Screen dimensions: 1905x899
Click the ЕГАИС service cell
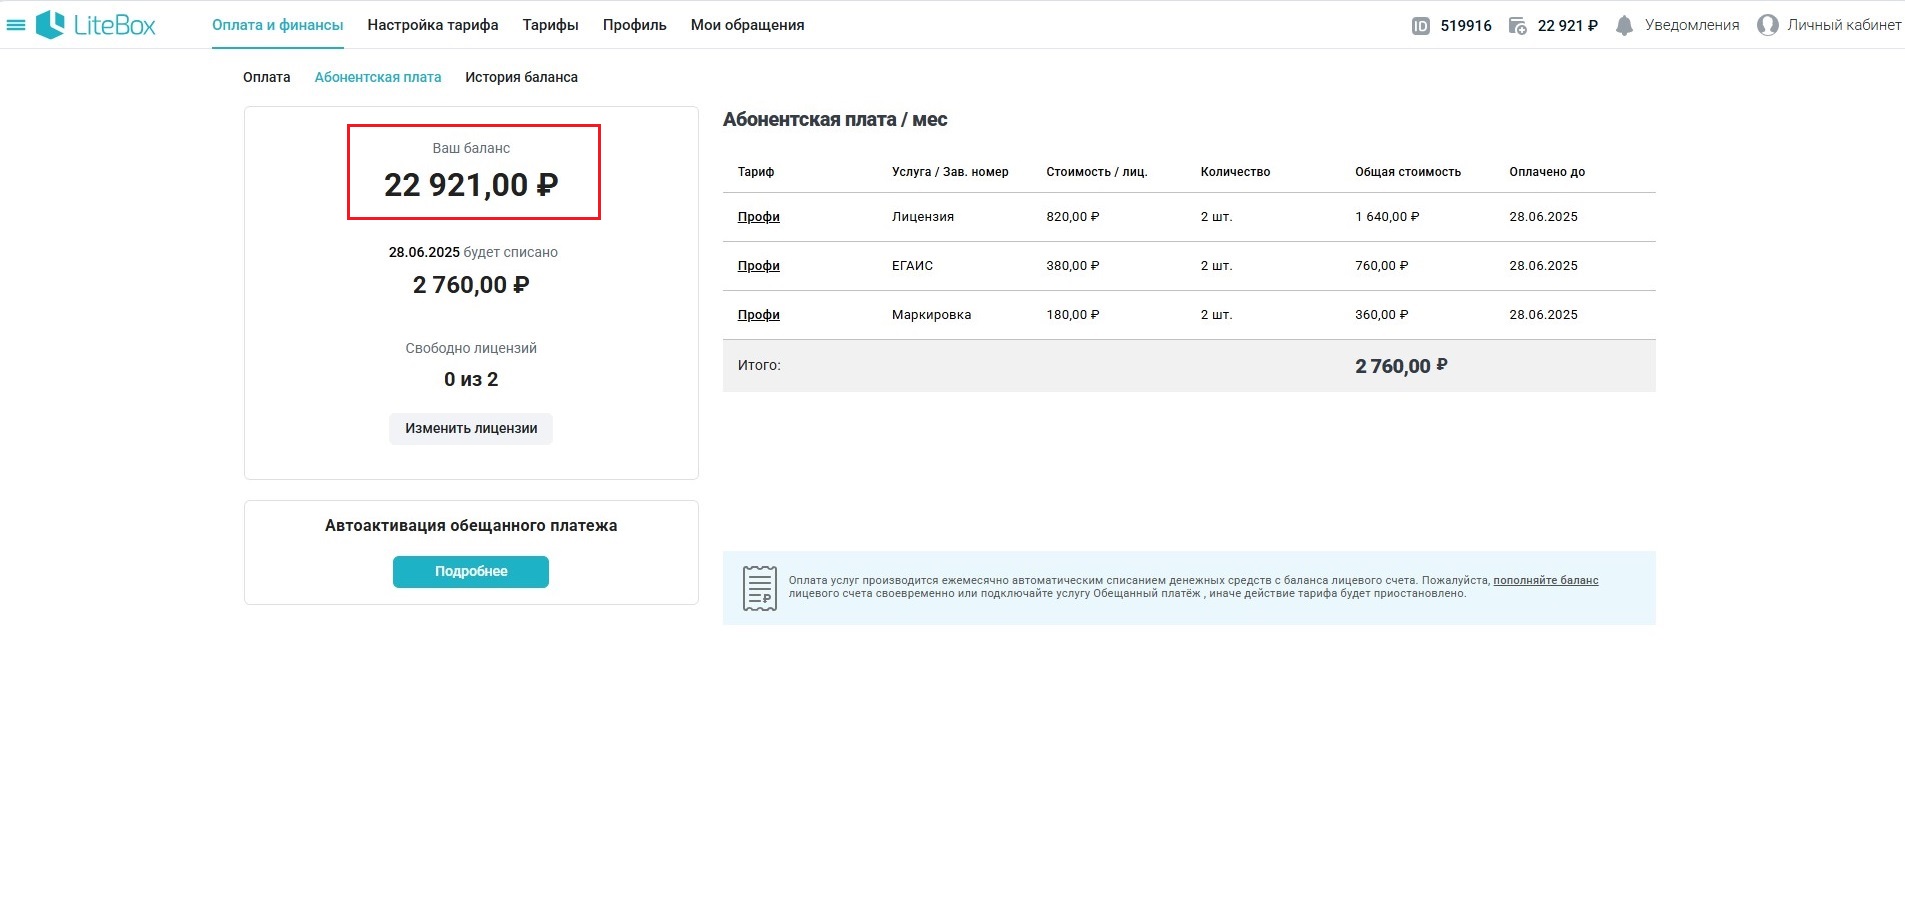click(x=912, y=266)
